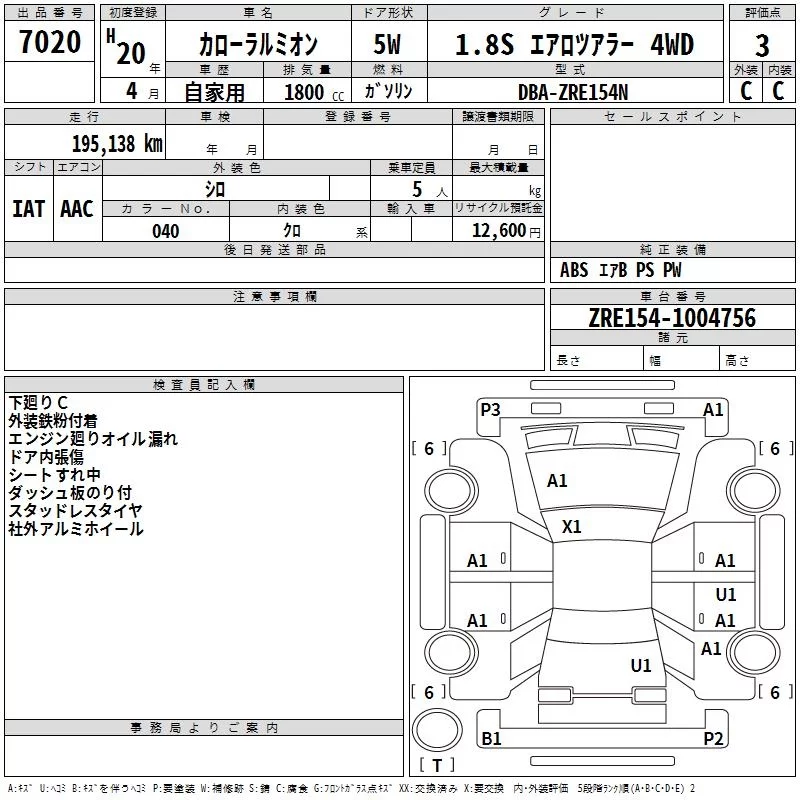Click the 純正装備 header
Screen dimensions: 800x800
point(672,249)
